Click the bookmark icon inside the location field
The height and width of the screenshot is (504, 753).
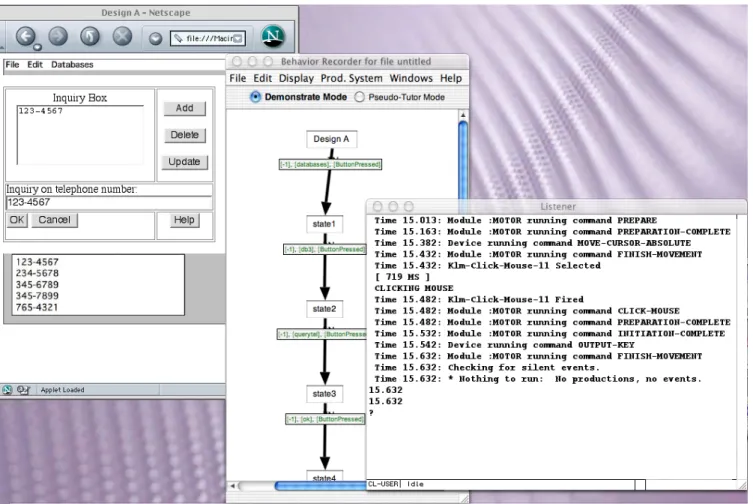coord(178,38)
